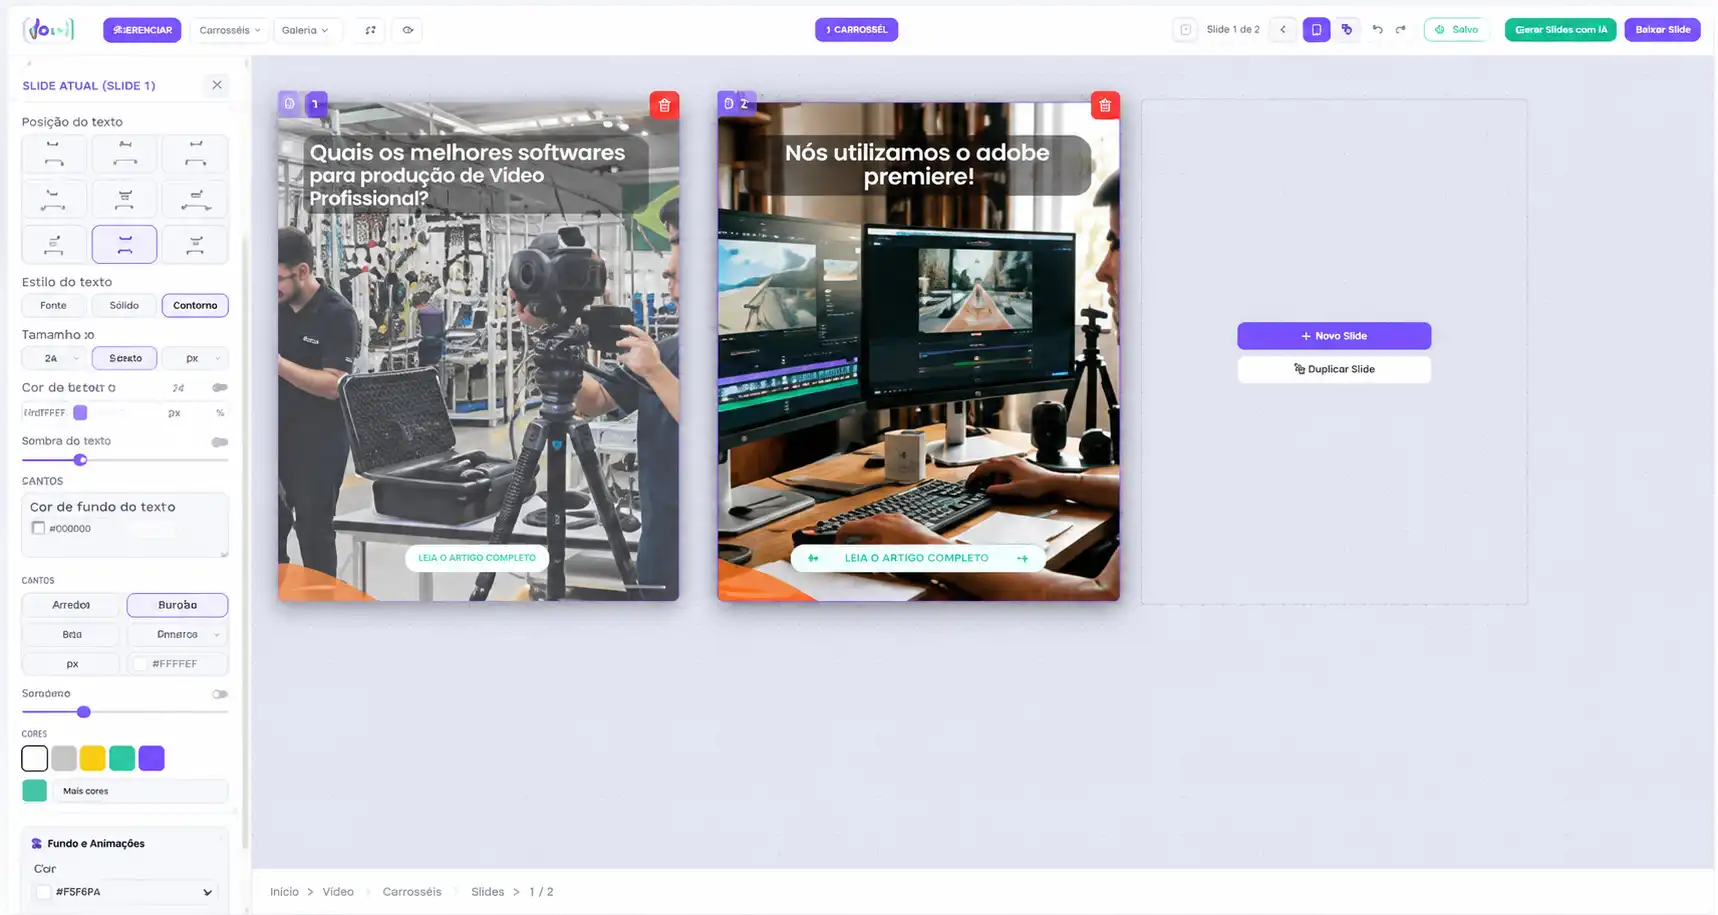Click the left arrow on slide 2 button
Screen dimensions: 1718x915
coord(813,558)
